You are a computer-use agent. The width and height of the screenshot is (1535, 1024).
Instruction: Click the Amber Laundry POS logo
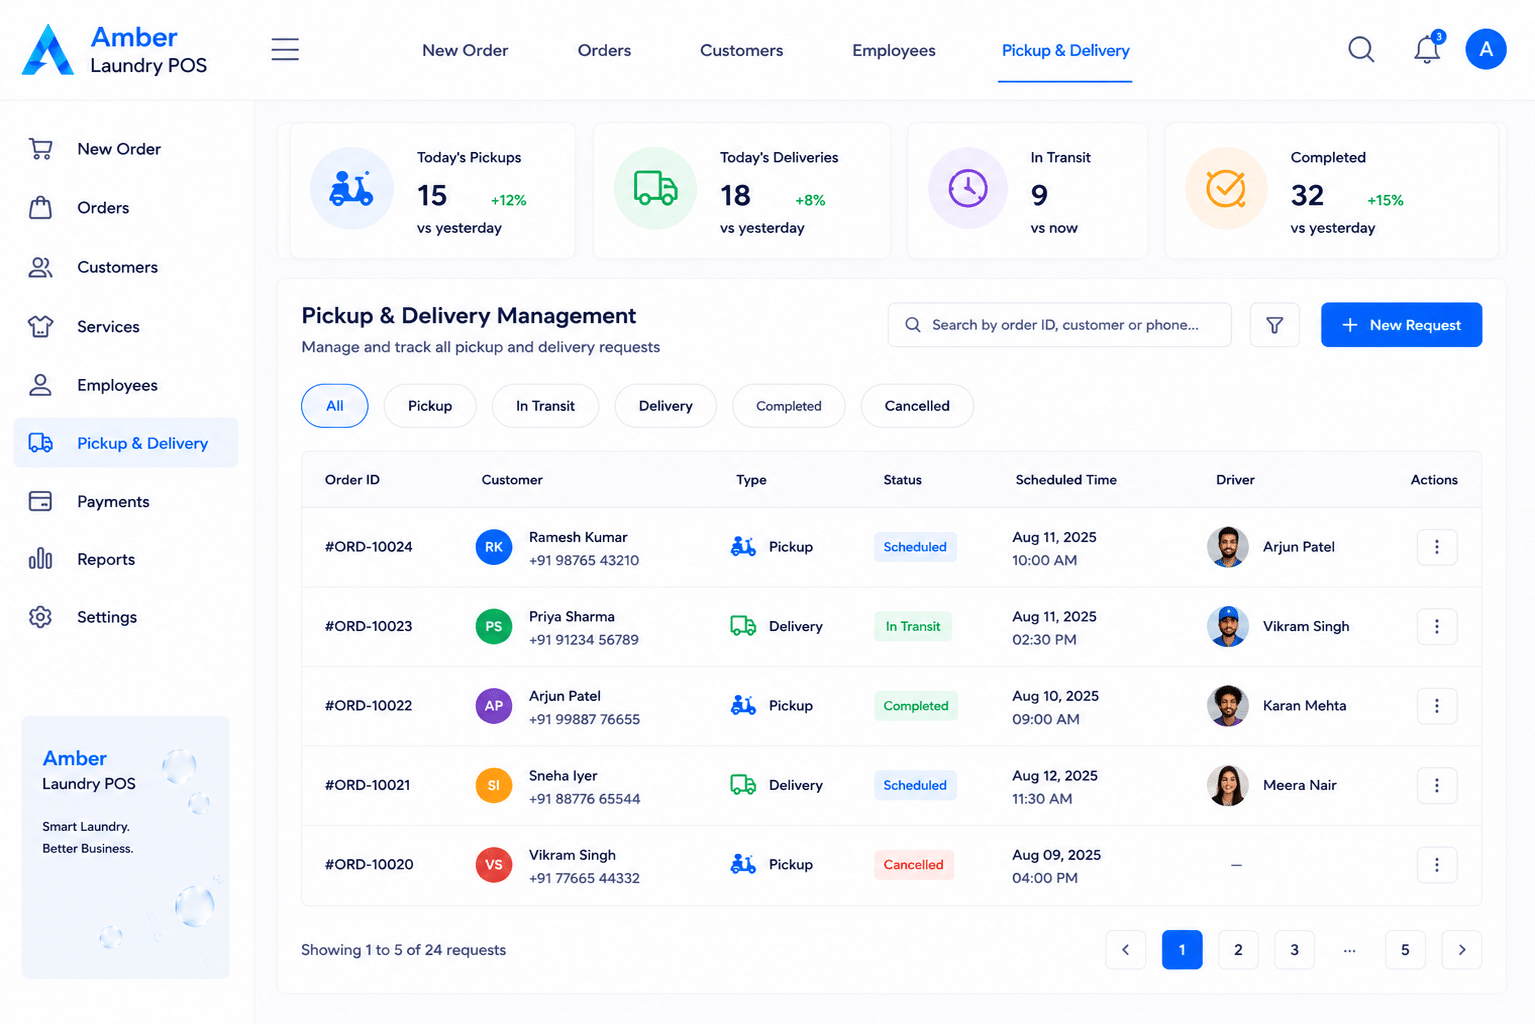coord(115,50)
